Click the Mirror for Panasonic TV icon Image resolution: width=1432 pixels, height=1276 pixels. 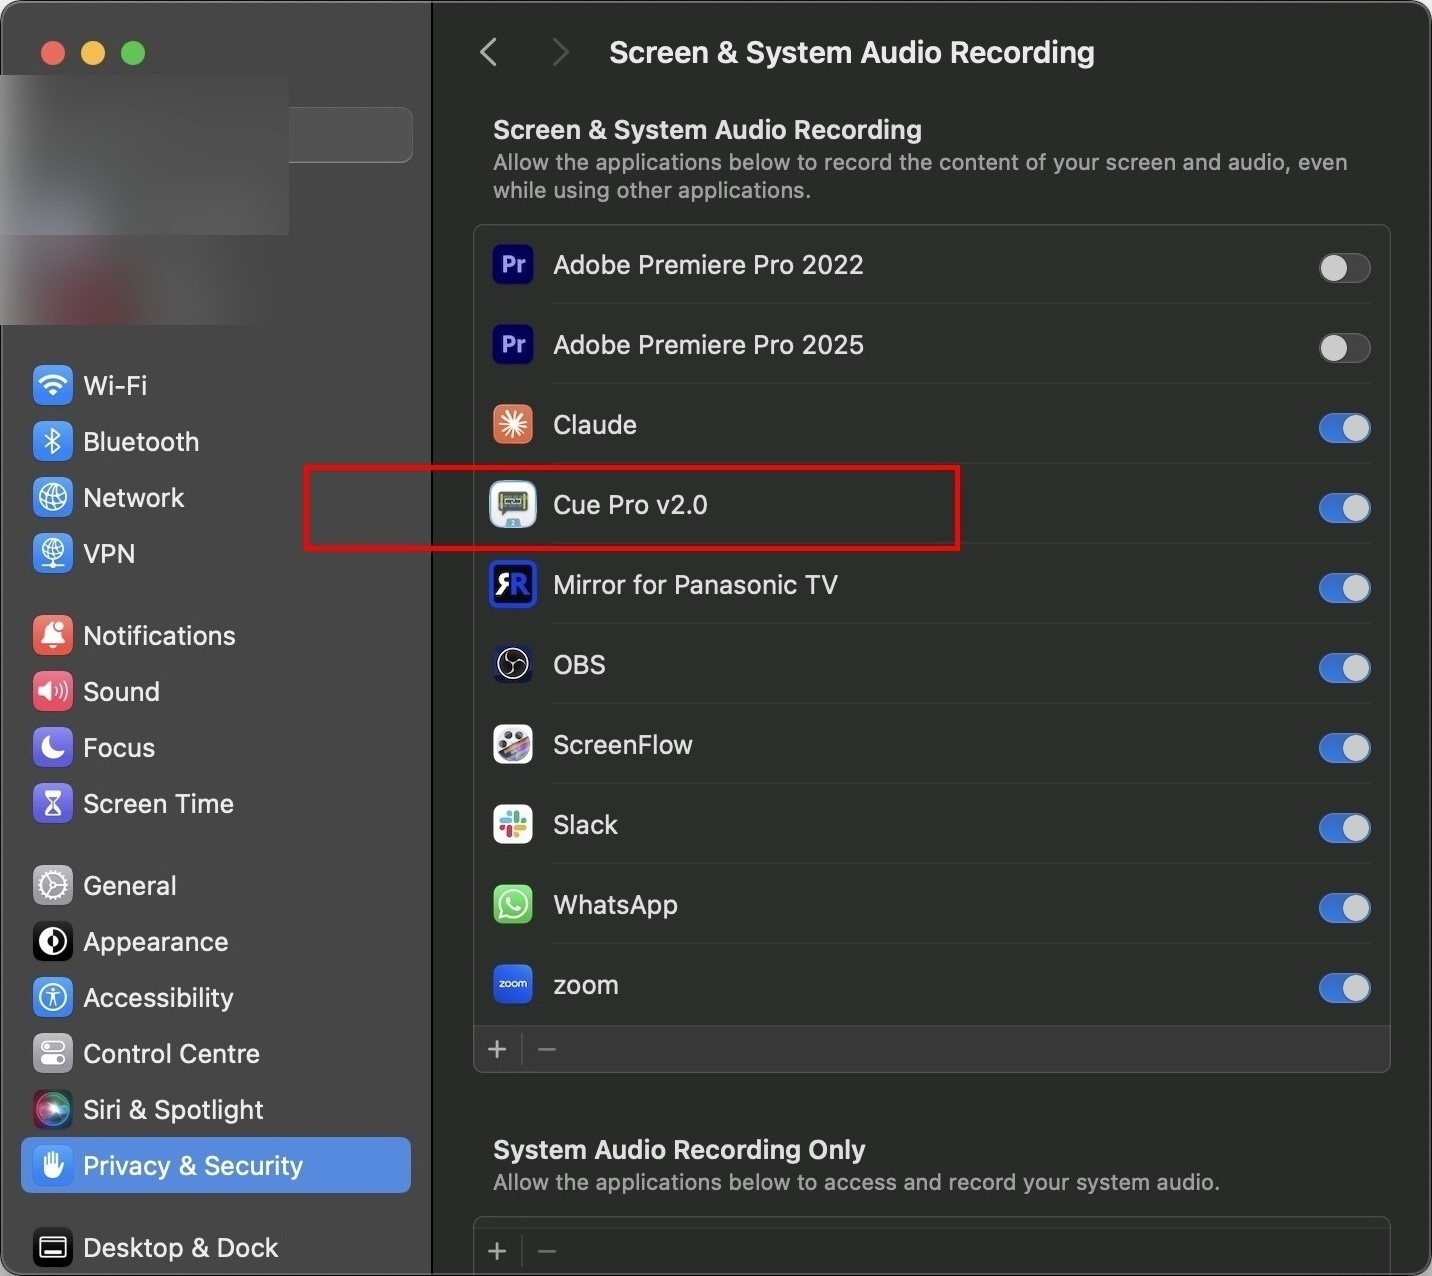click(513, 585)
